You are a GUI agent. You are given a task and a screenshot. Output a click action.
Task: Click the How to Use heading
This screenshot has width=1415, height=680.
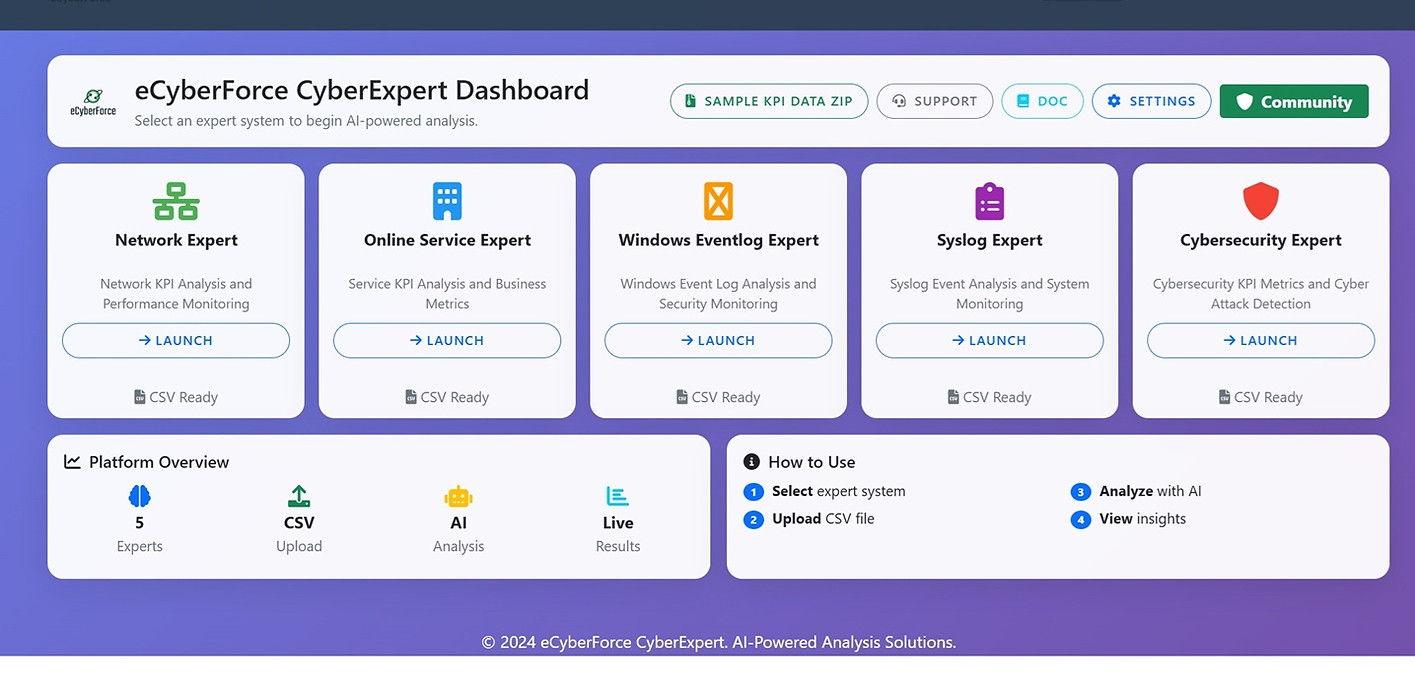[x=811, y=462]
